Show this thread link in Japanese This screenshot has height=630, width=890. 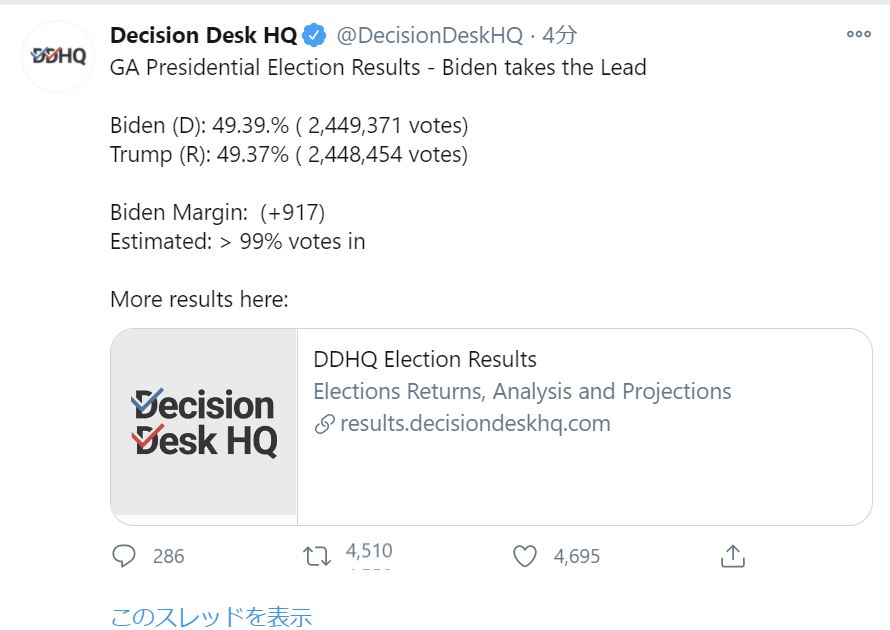tap(211, 616)
